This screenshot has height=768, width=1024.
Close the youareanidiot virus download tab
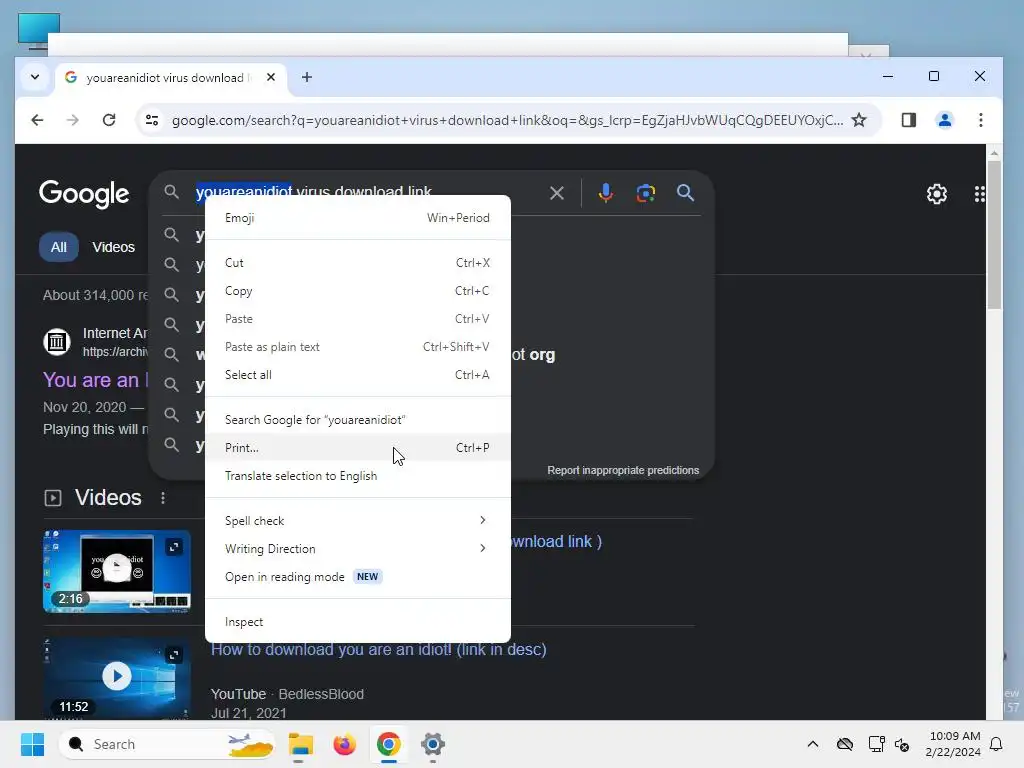click(271, 77)
